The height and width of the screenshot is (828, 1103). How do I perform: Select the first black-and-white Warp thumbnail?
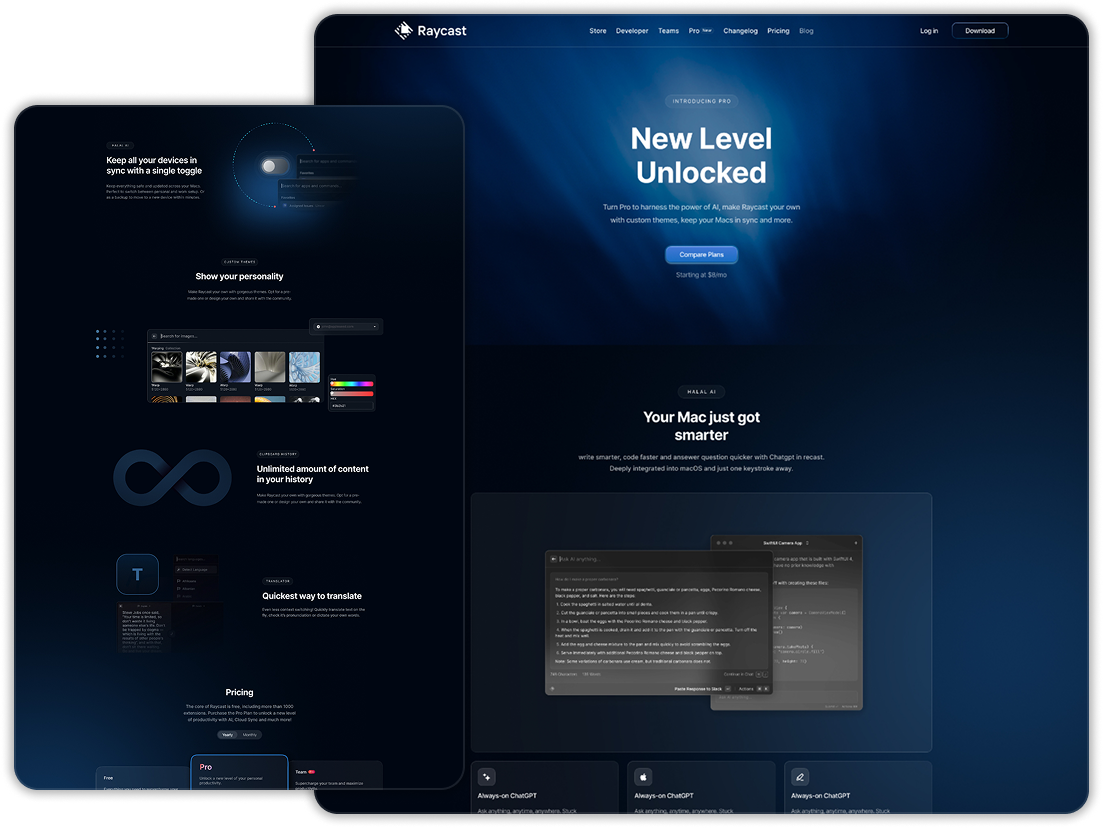click(167, 367)
